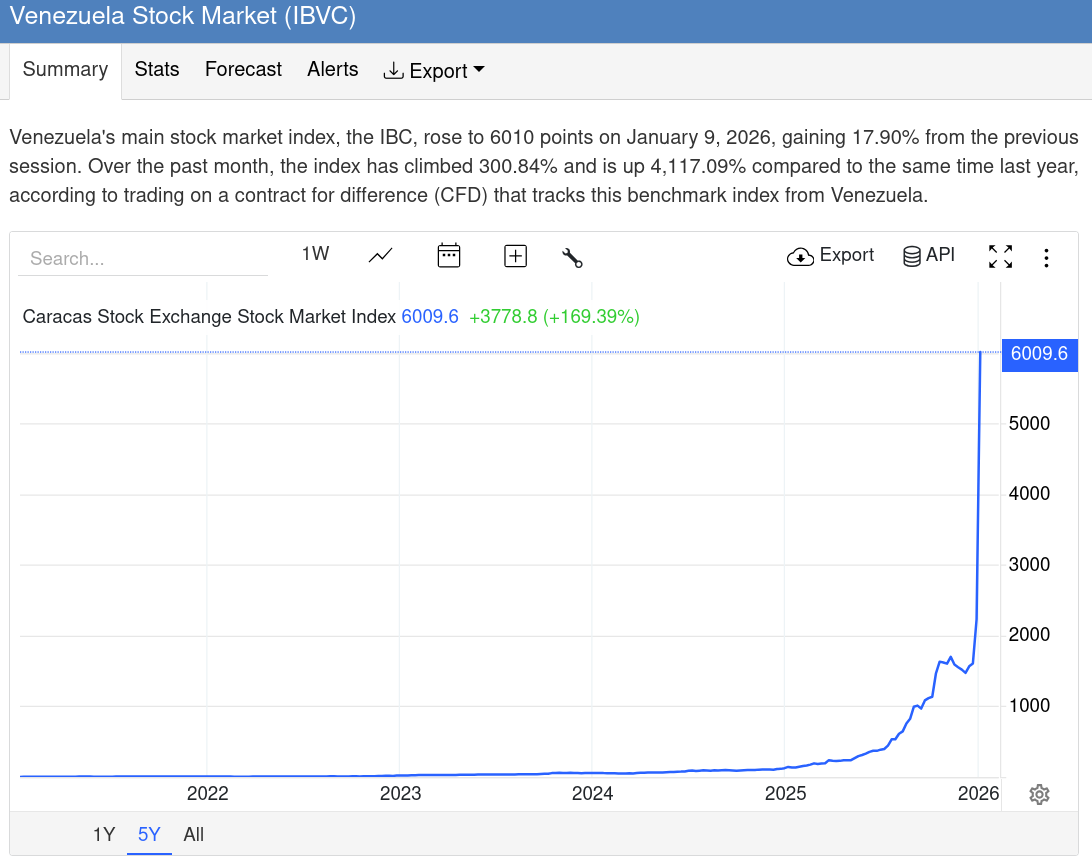Screen dimensions: 1092x861
Task: Click the Caracas Stock Exchange Stock Market Index legend
Action: 209,316
